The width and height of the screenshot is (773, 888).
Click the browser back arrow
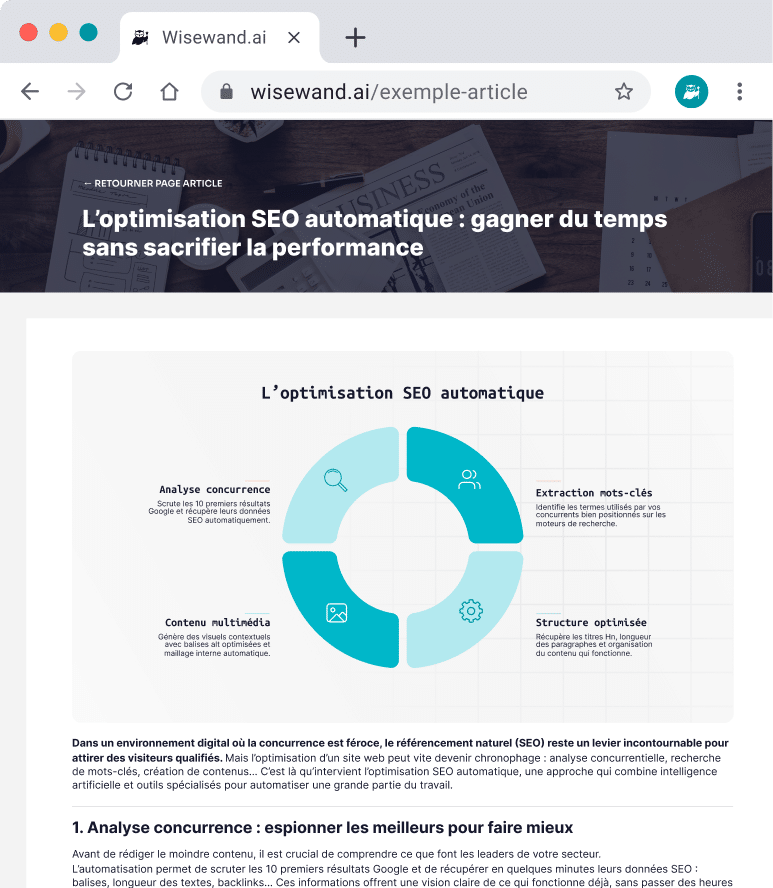tap(30, 92)
